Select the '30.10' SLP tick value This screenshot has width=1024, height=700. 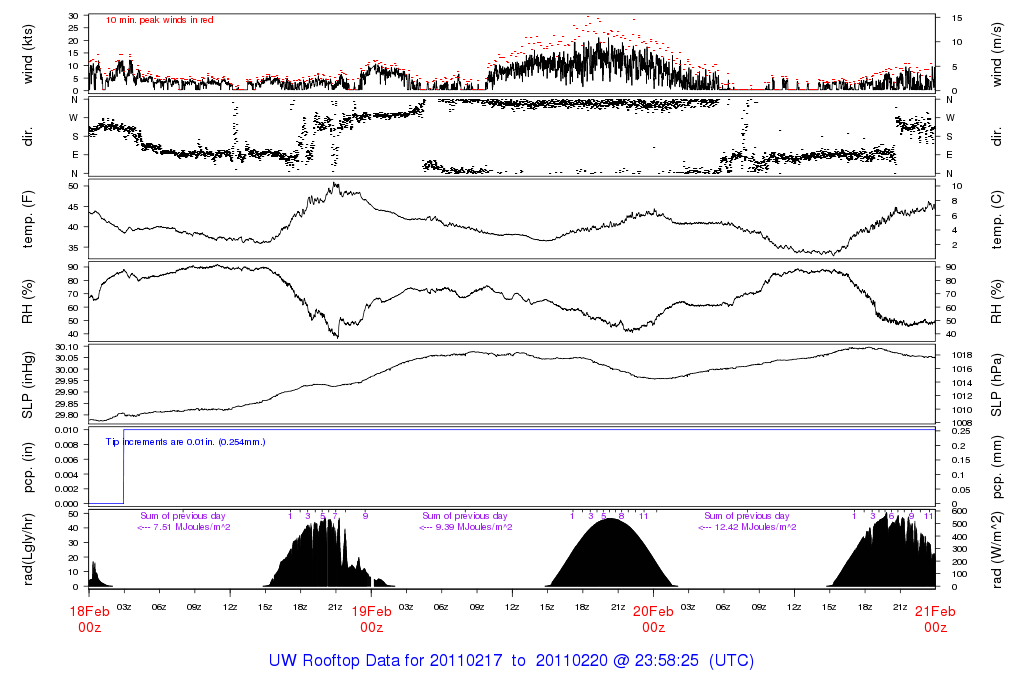[66, 347]
